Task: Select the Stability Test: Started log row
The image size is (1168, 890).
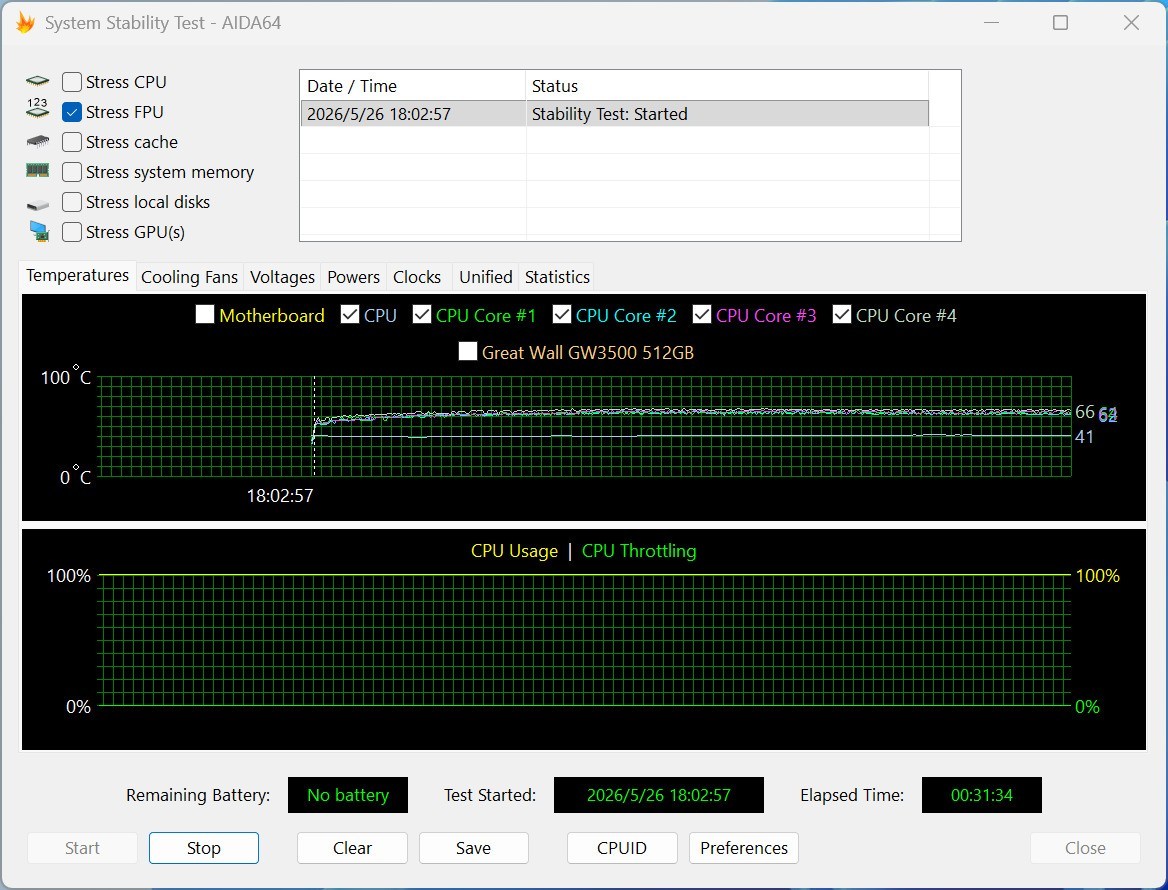Action: point(615,114)
